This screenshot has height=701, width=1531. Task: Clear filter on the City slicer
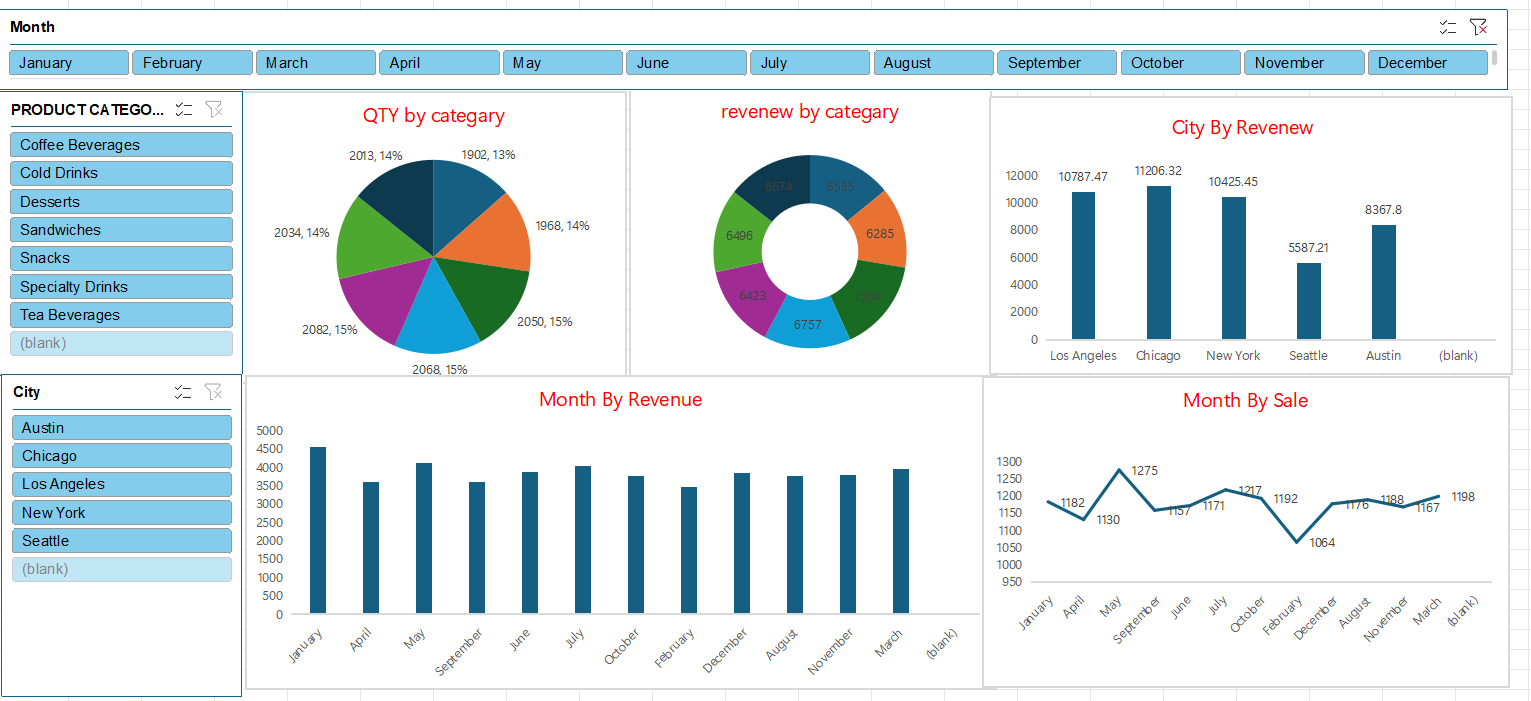point(213,392)
